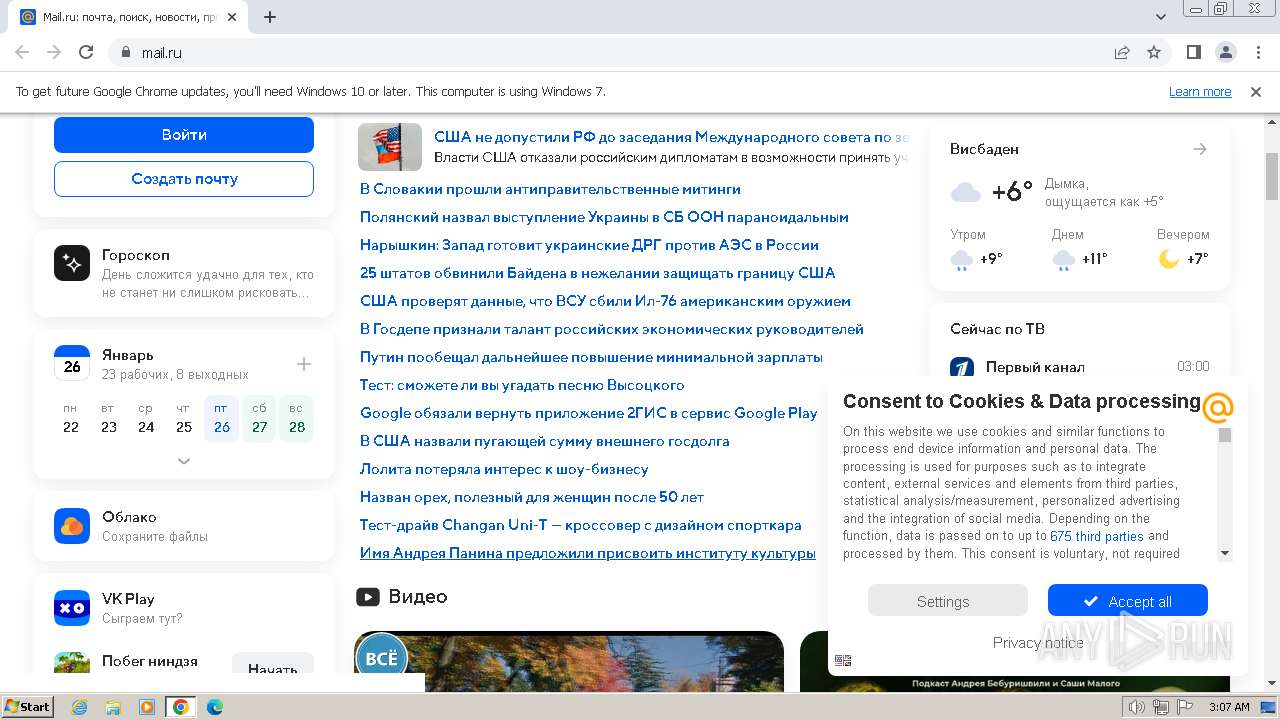This screenshot has height=720, width=1280.
Task: Open Windows Explorer folder in taskbar
Action: tap(113, 707)
